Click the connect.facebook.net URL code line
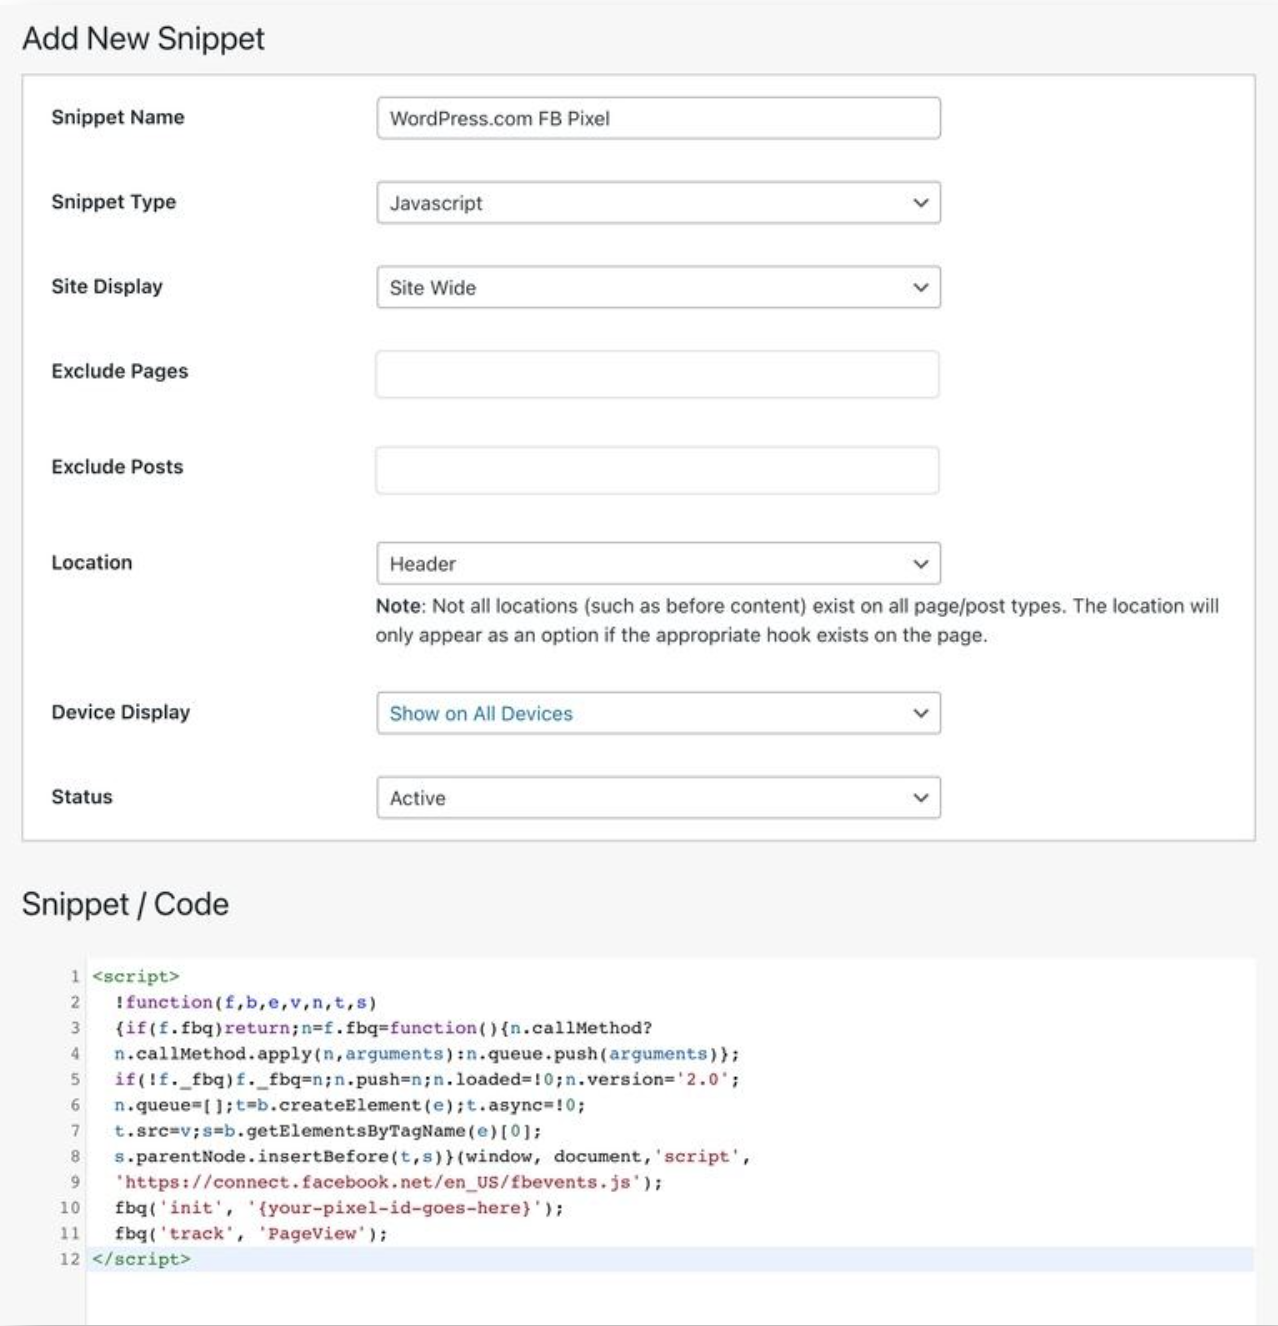This screenshot has width=1278, height=1326. [388, 1182]
